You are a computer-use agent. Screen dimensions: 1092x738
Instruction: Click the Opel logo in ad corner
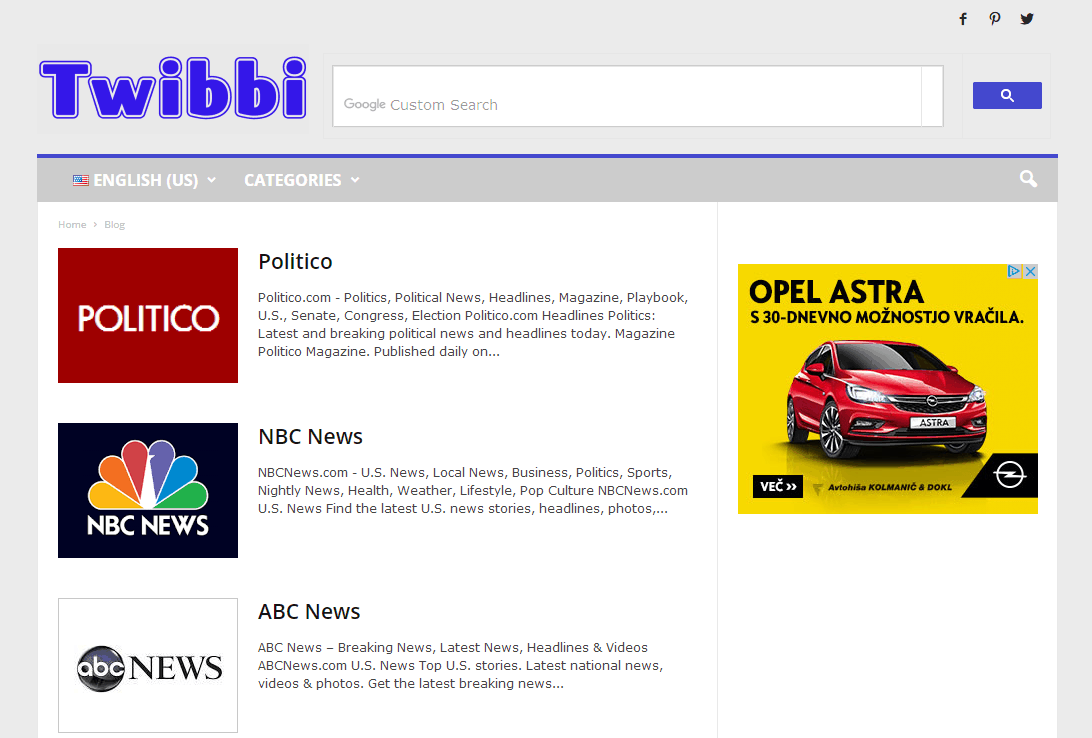coord(1009,476)
